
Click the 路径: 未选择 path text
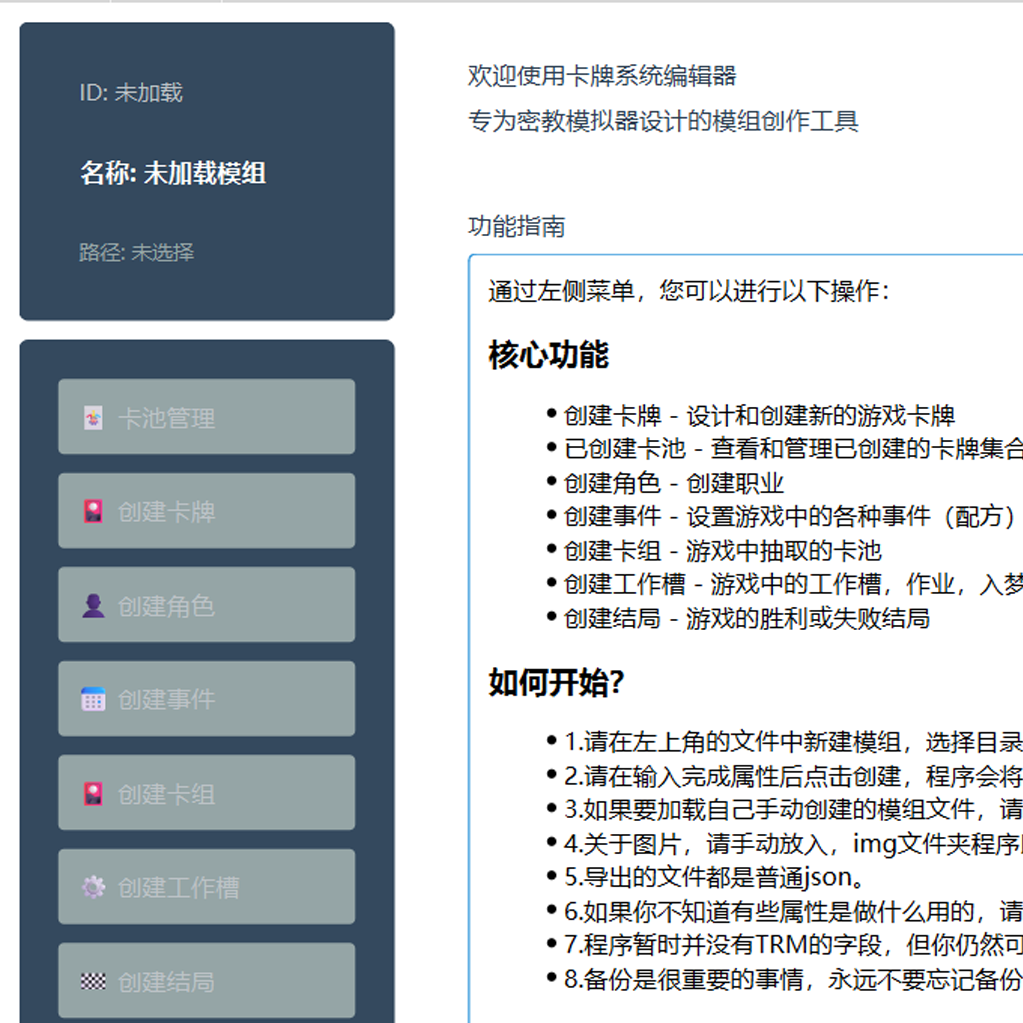point(136,252)
